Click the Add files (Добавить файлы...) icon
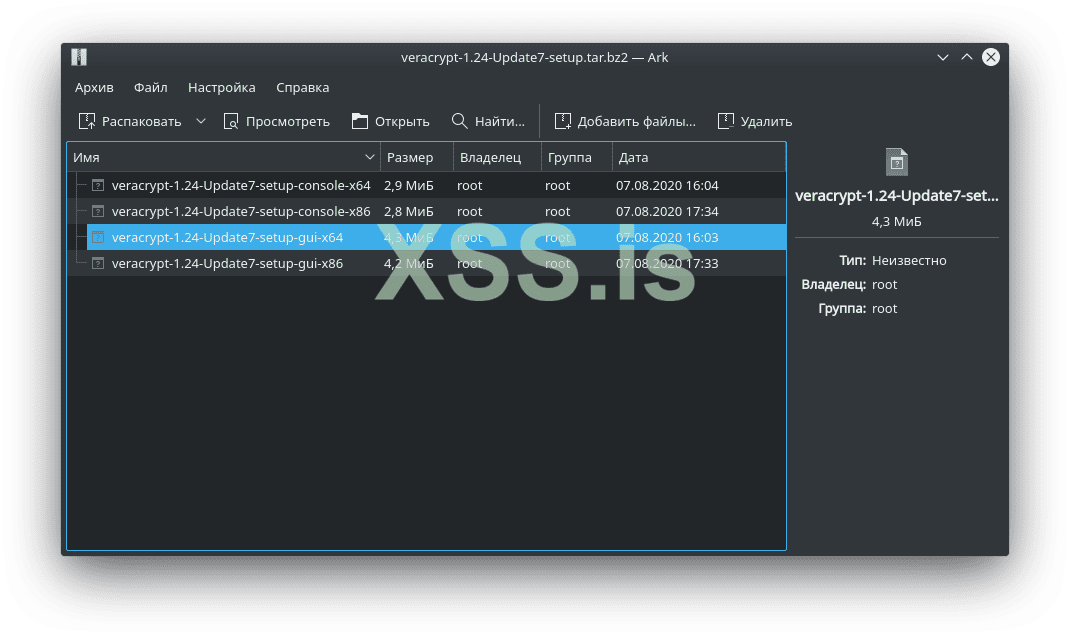The image size is (1070, 635). (562, 121)
